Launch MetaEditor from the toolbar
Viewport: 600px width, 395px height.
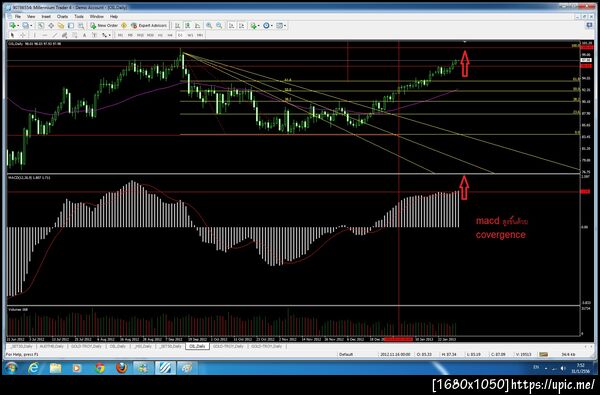(124, 25)
